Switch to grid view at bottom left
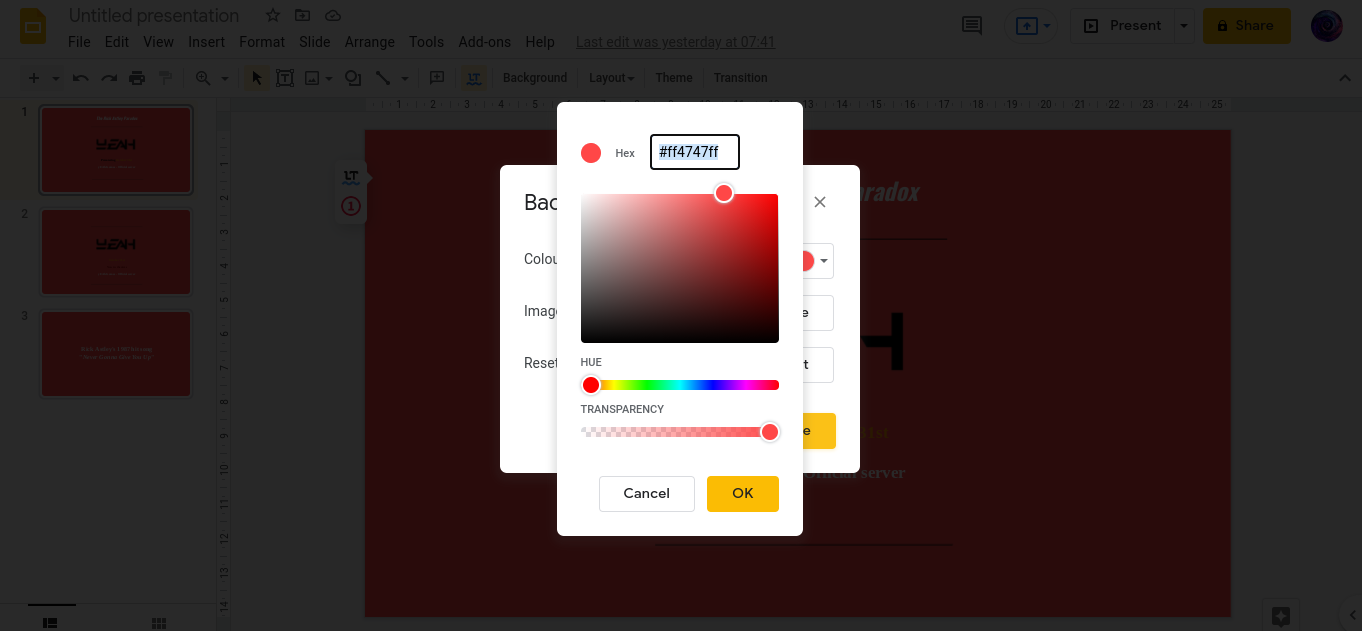Viewport: 1362px width, 631px height. tap(158, 623)
